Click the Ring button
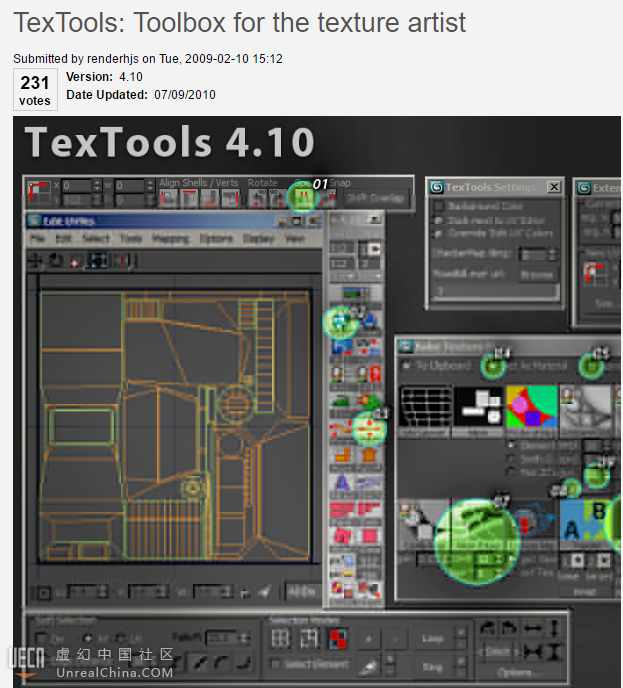Screen dimensions: 623x688 [x=432, y=667]
